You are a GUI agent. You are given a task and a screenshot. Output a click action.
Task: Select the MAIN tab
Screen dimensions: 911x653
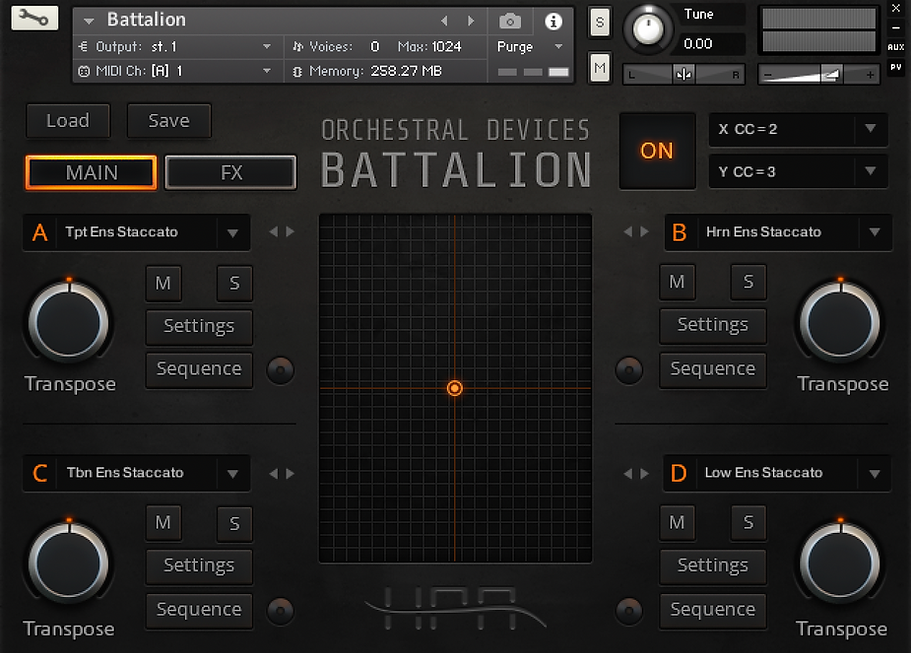click(92, 173)
